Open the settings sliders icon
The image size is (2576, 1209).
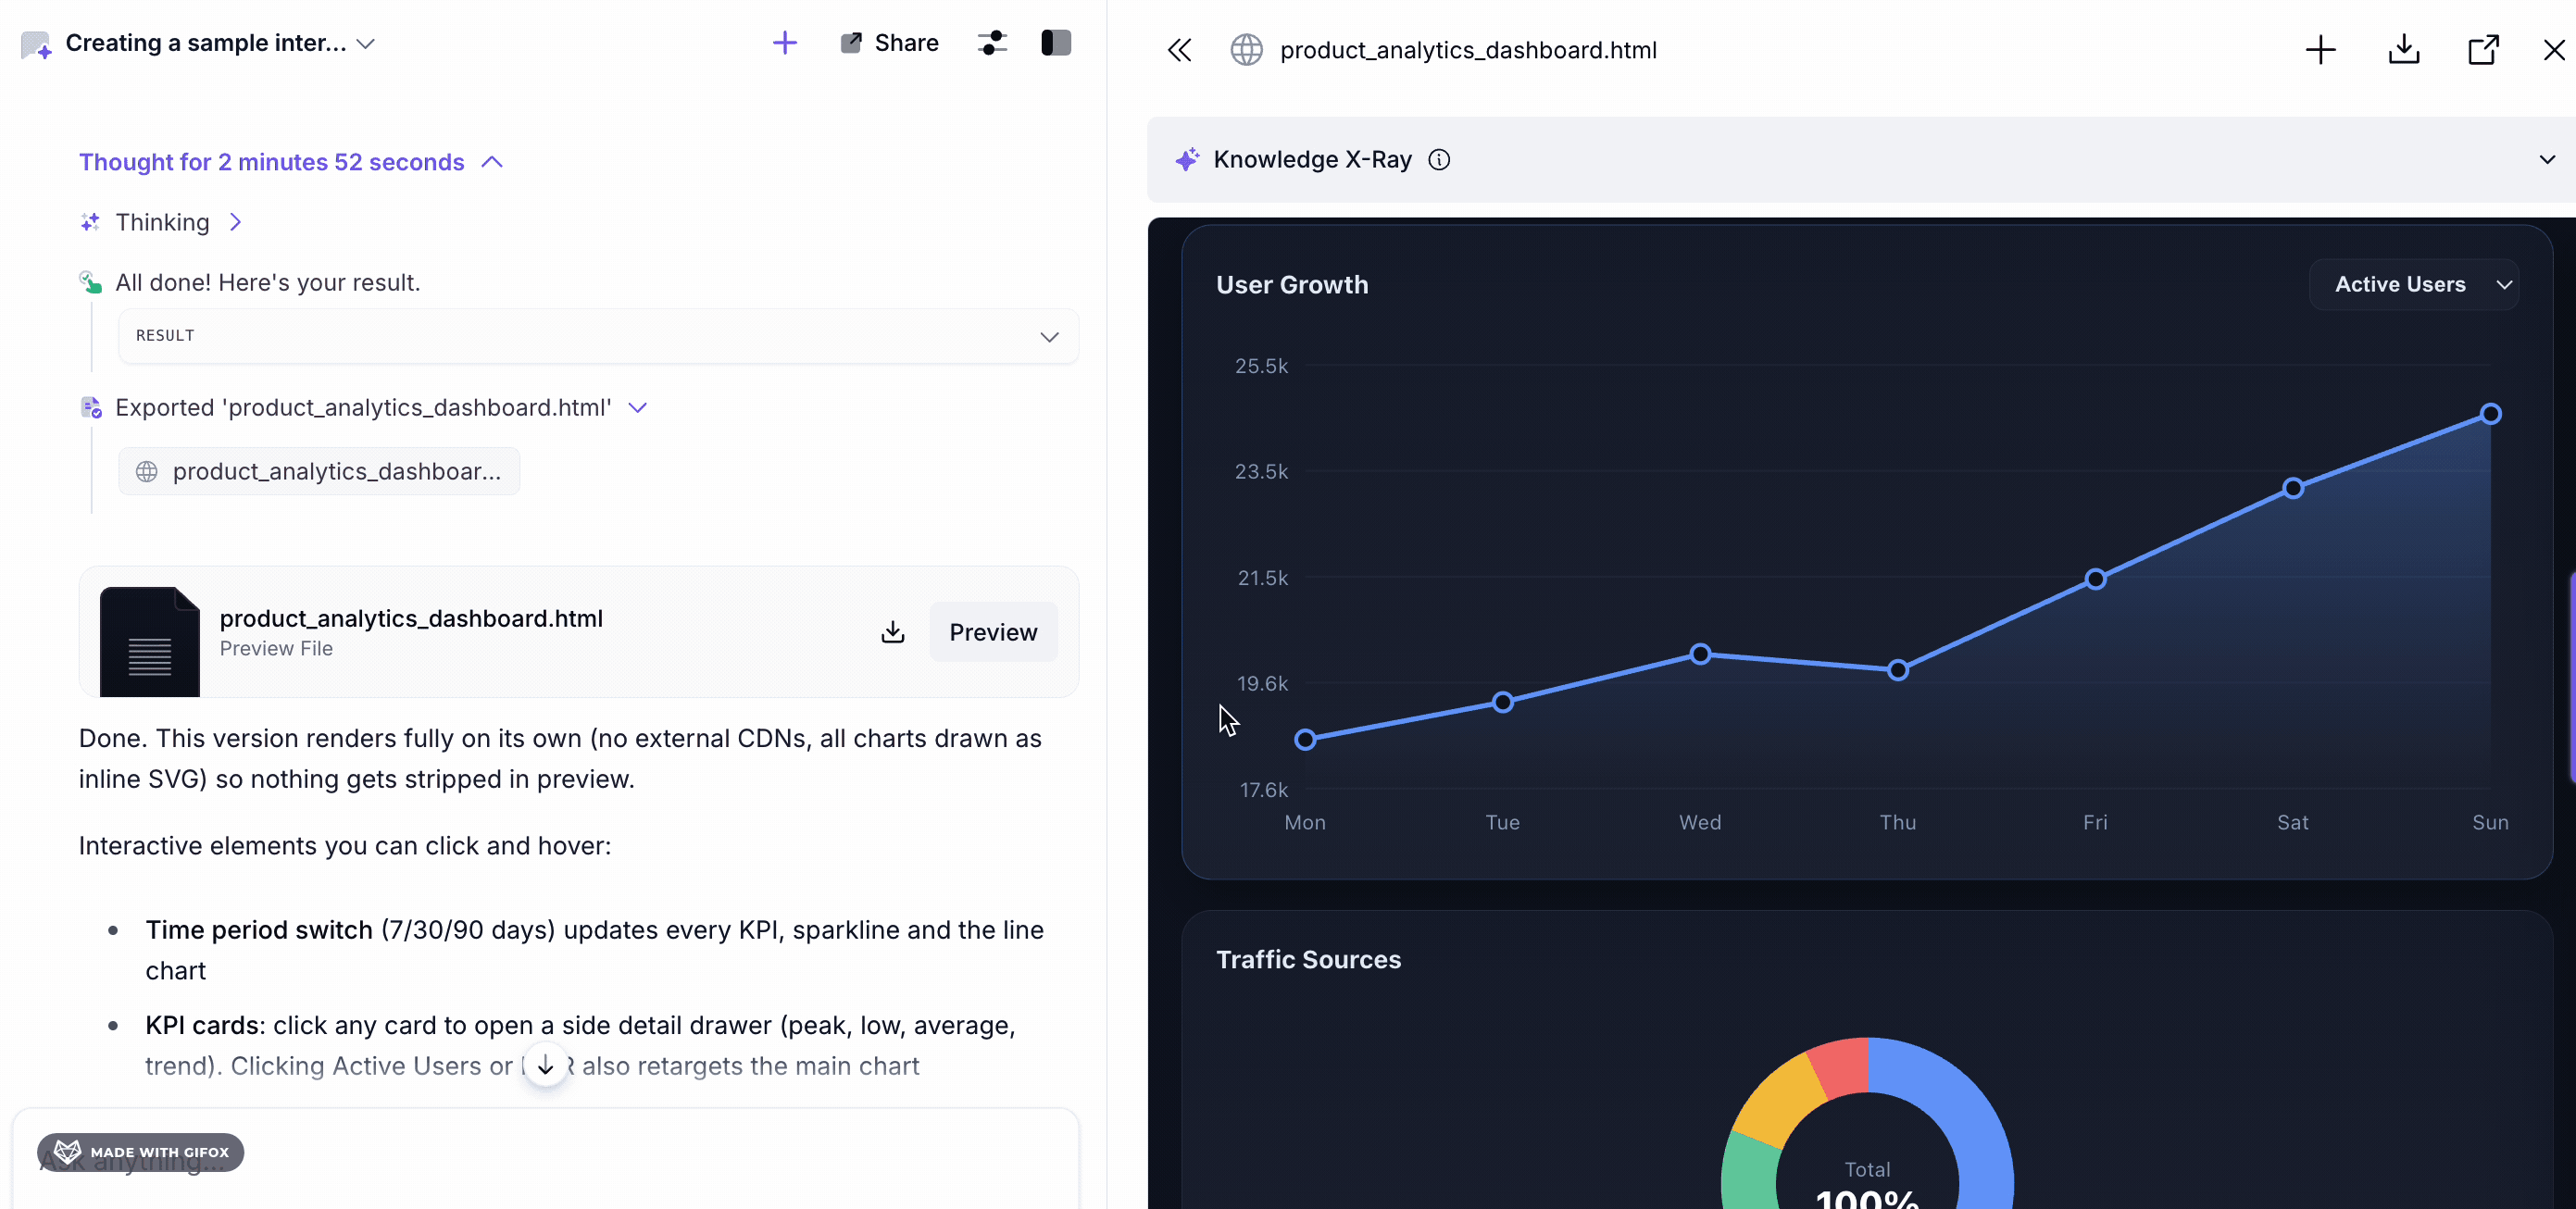(x=992, y=43)
